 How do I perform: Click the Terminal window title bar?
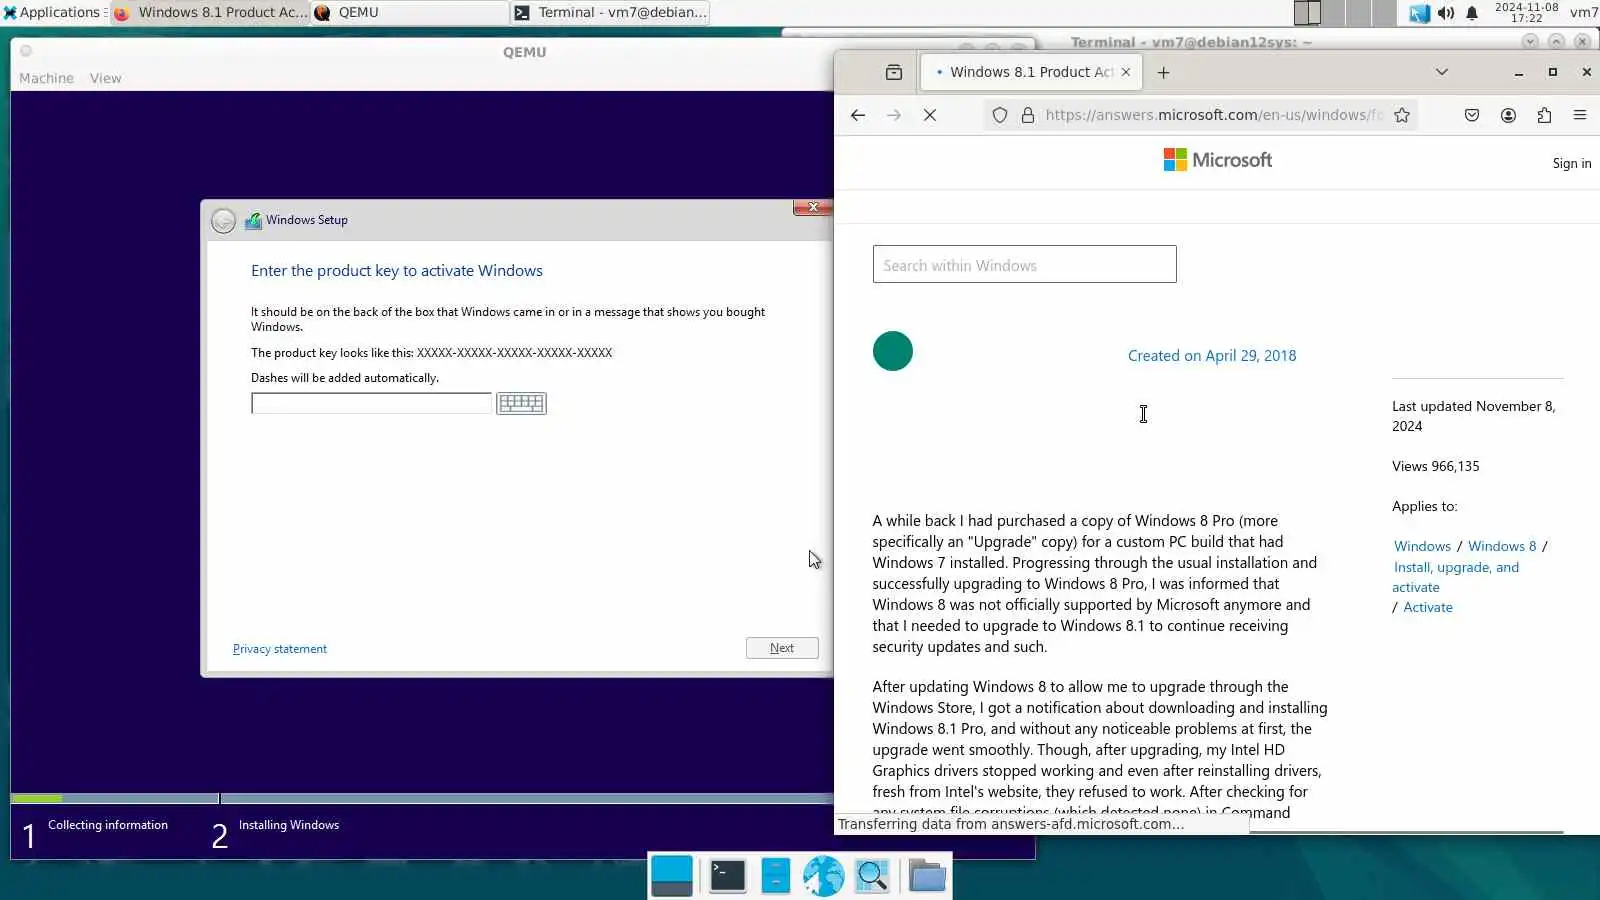[x=1190, y=42]
